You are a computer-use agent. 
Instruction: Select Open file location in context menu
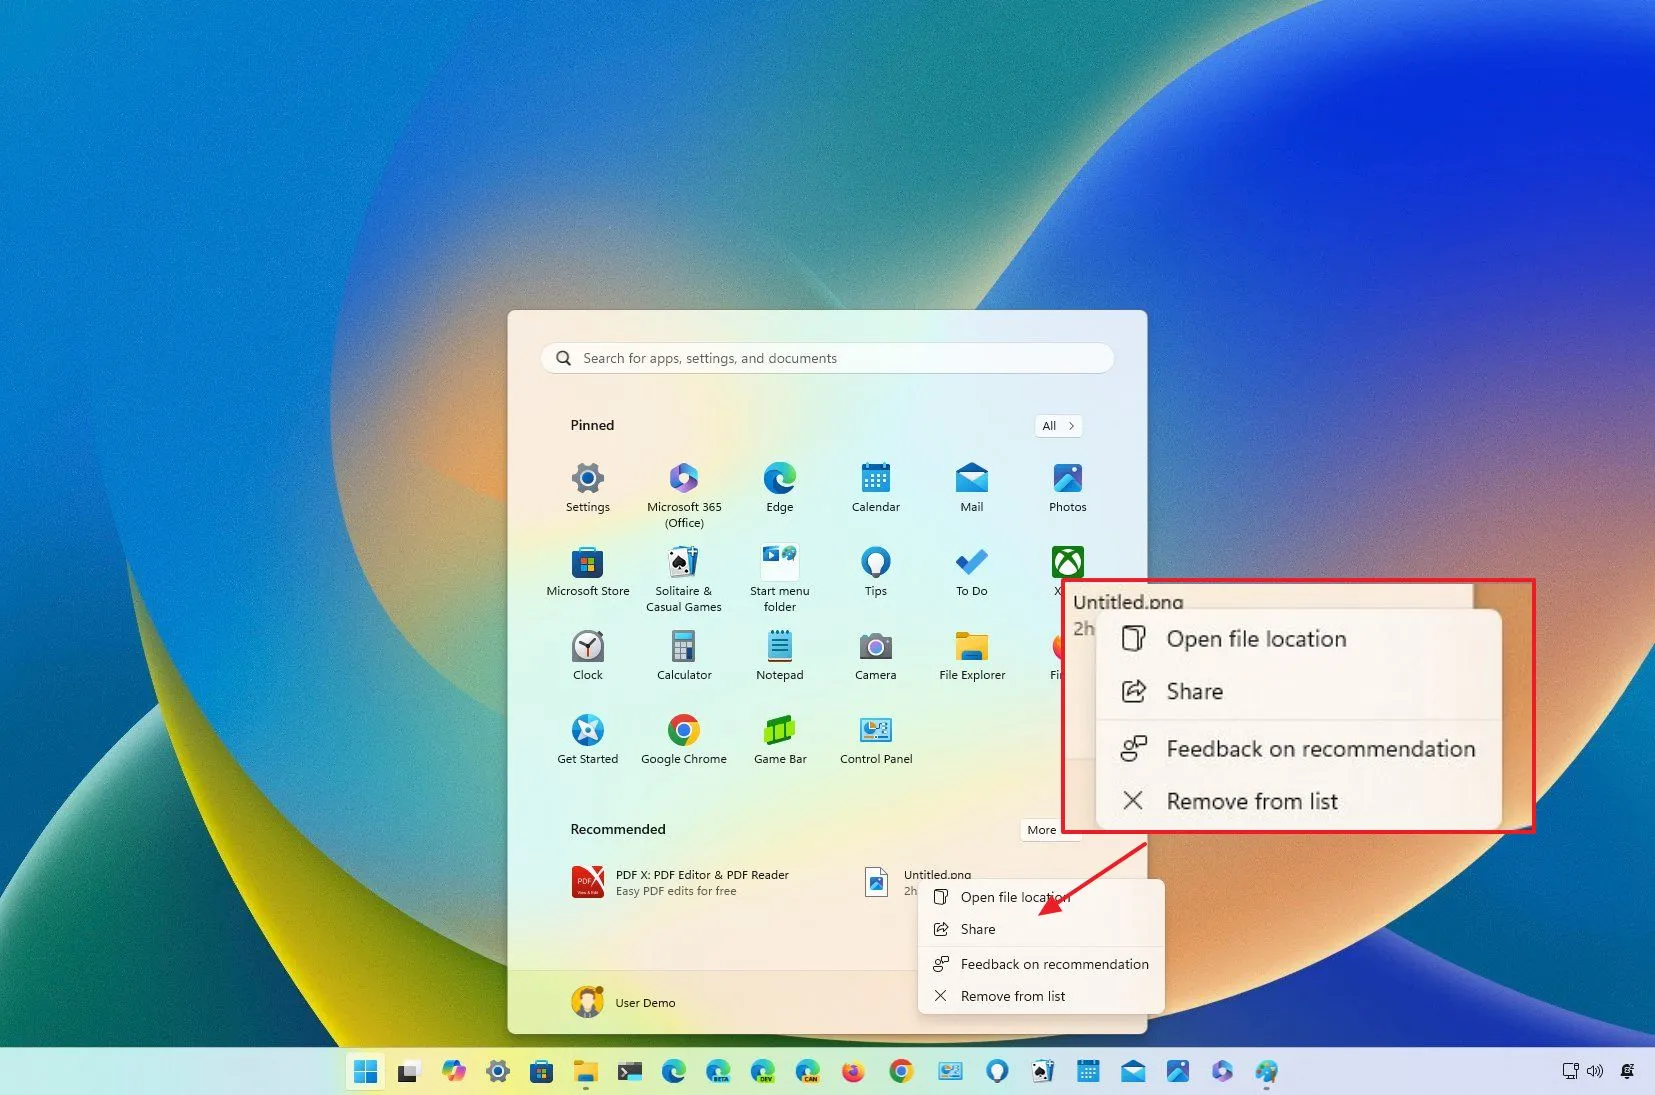pos(1041,897)
